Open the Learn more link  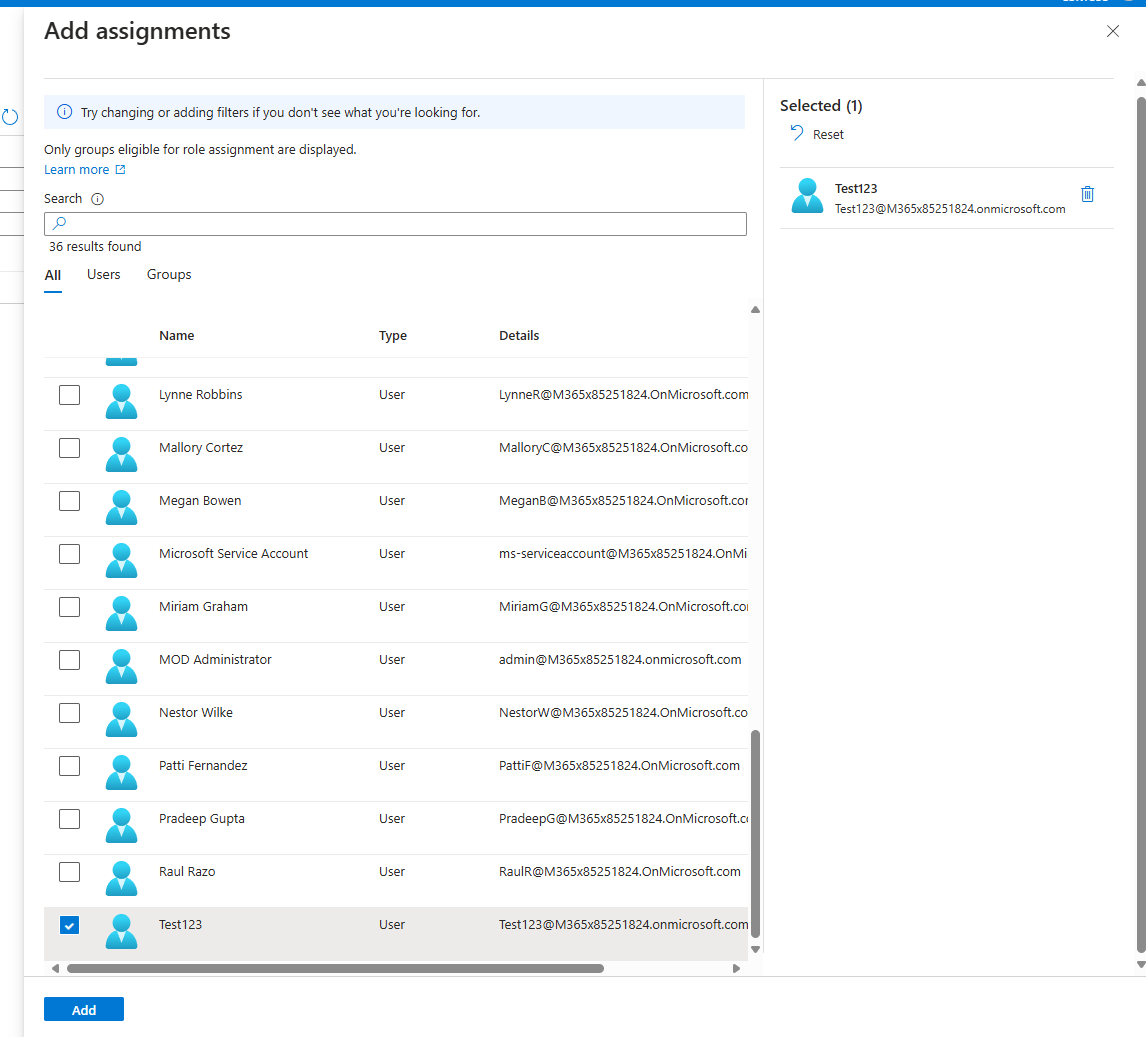pos(77,170)
